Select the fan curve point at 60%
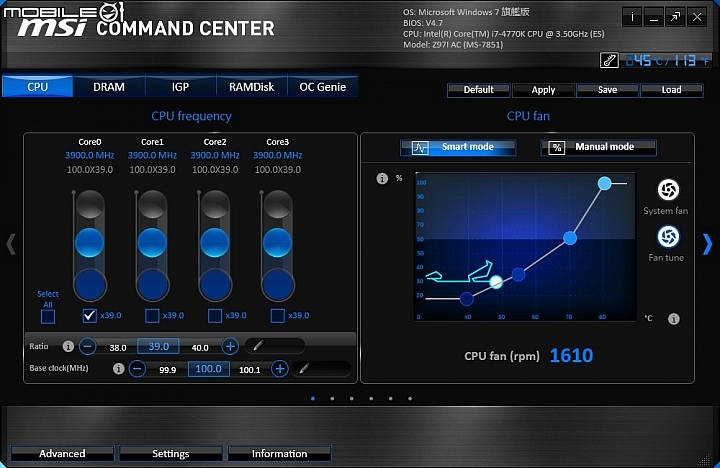The image size is (720, 468). pyautogui.click(x=570, y=238)
